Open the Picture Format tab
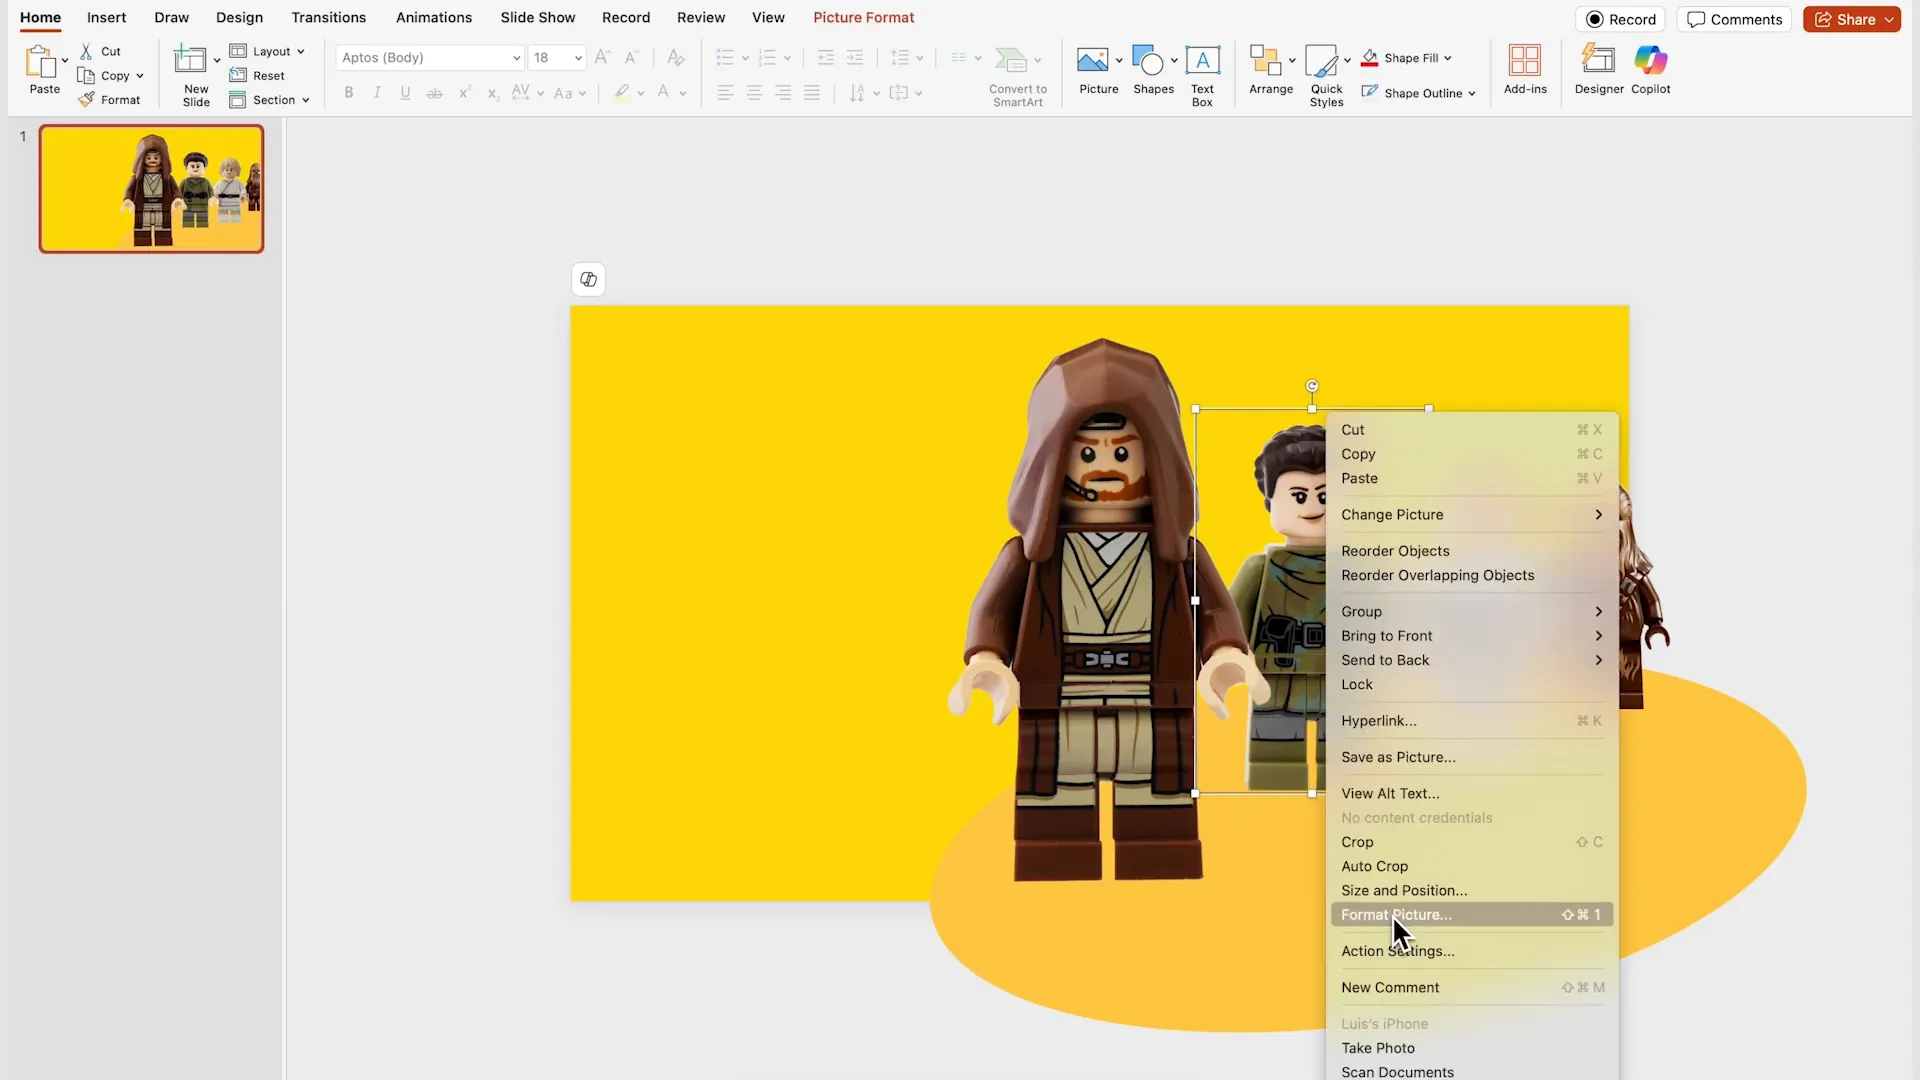The height and width of the screenshot is (1080, 1920). coord(864,18)
